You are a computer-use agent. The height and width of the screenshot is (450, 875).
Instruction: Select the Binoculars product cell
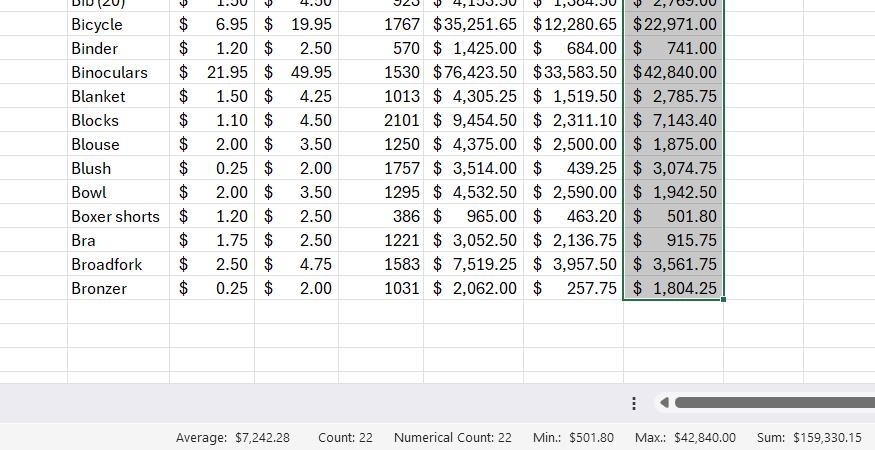[118, 73]
